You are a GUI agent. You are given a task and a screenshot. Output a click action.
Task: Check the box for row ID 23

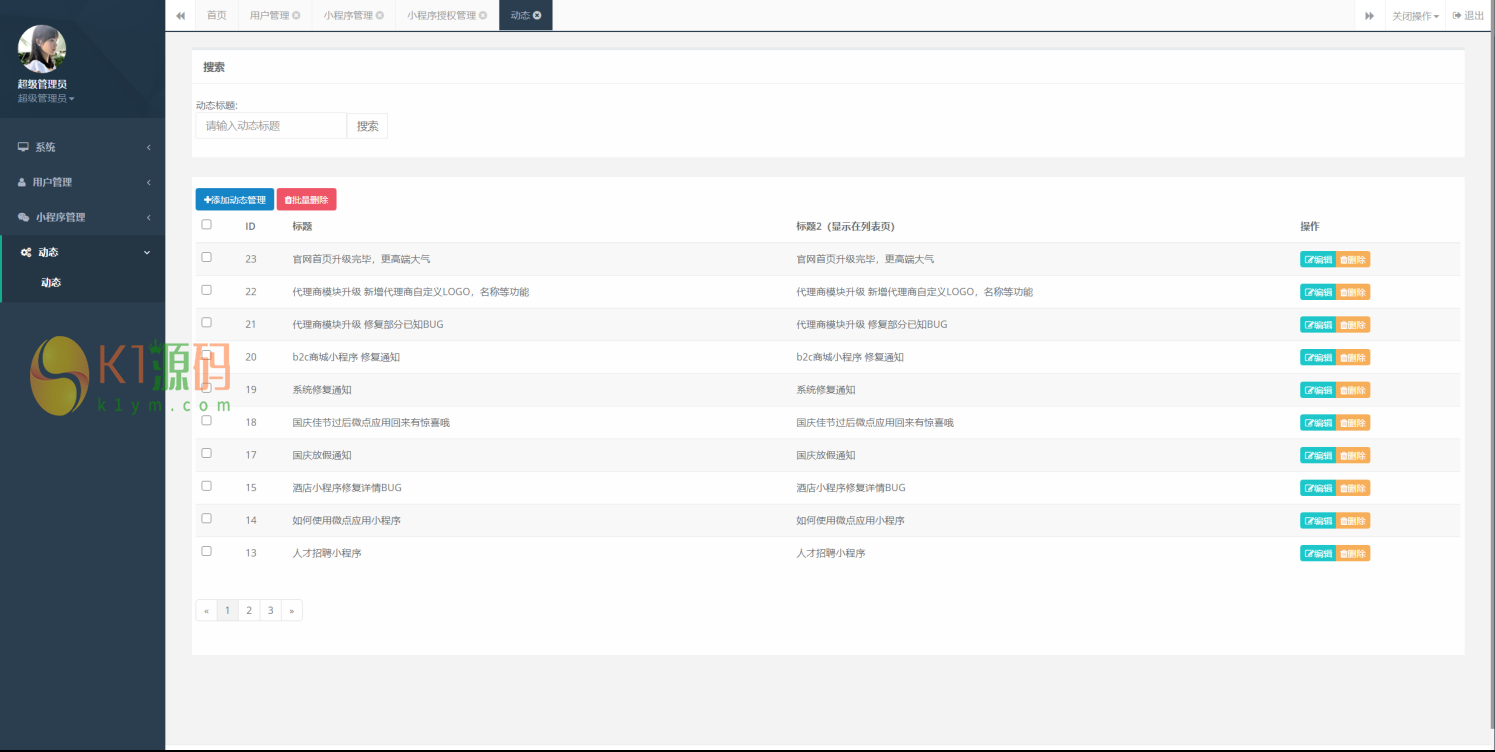(207, 257)
